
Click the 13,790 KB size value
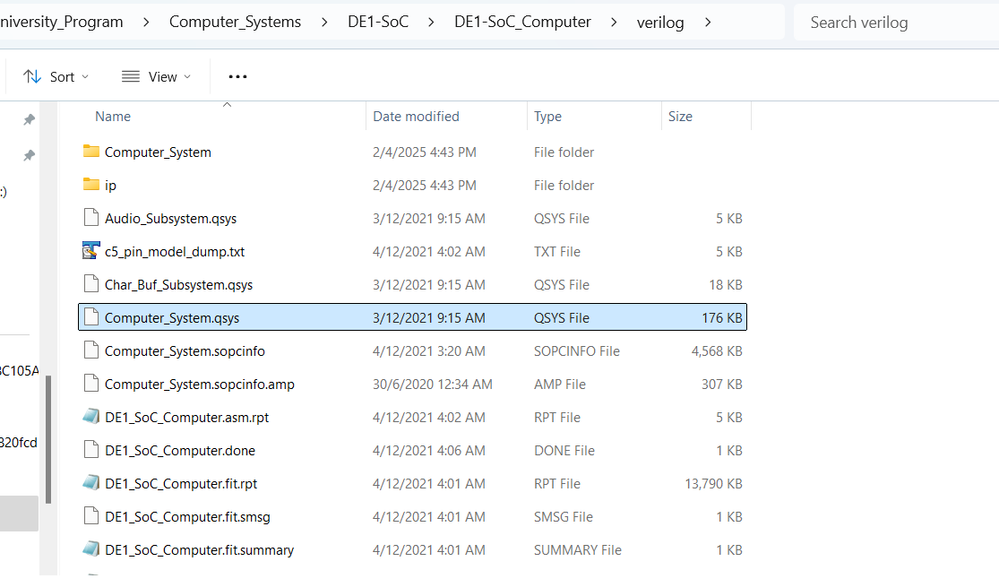[714, 484]
